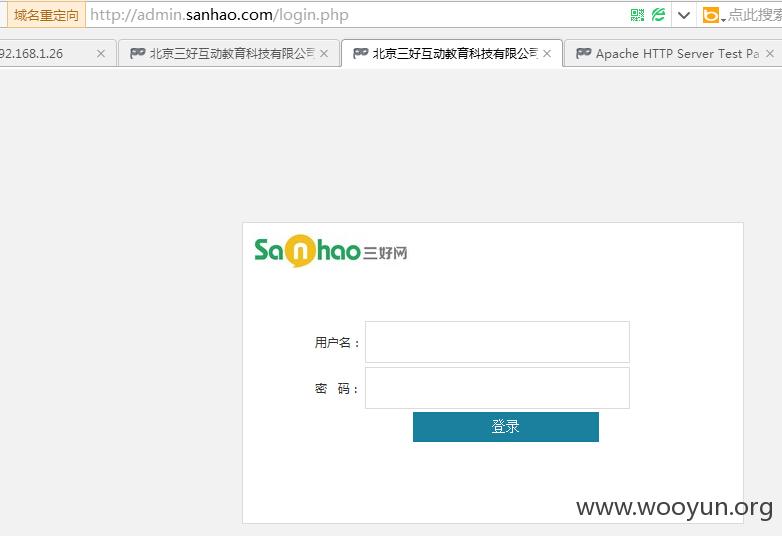Close the Apache HTTP Server Test tab

click(x=770, y=53)
